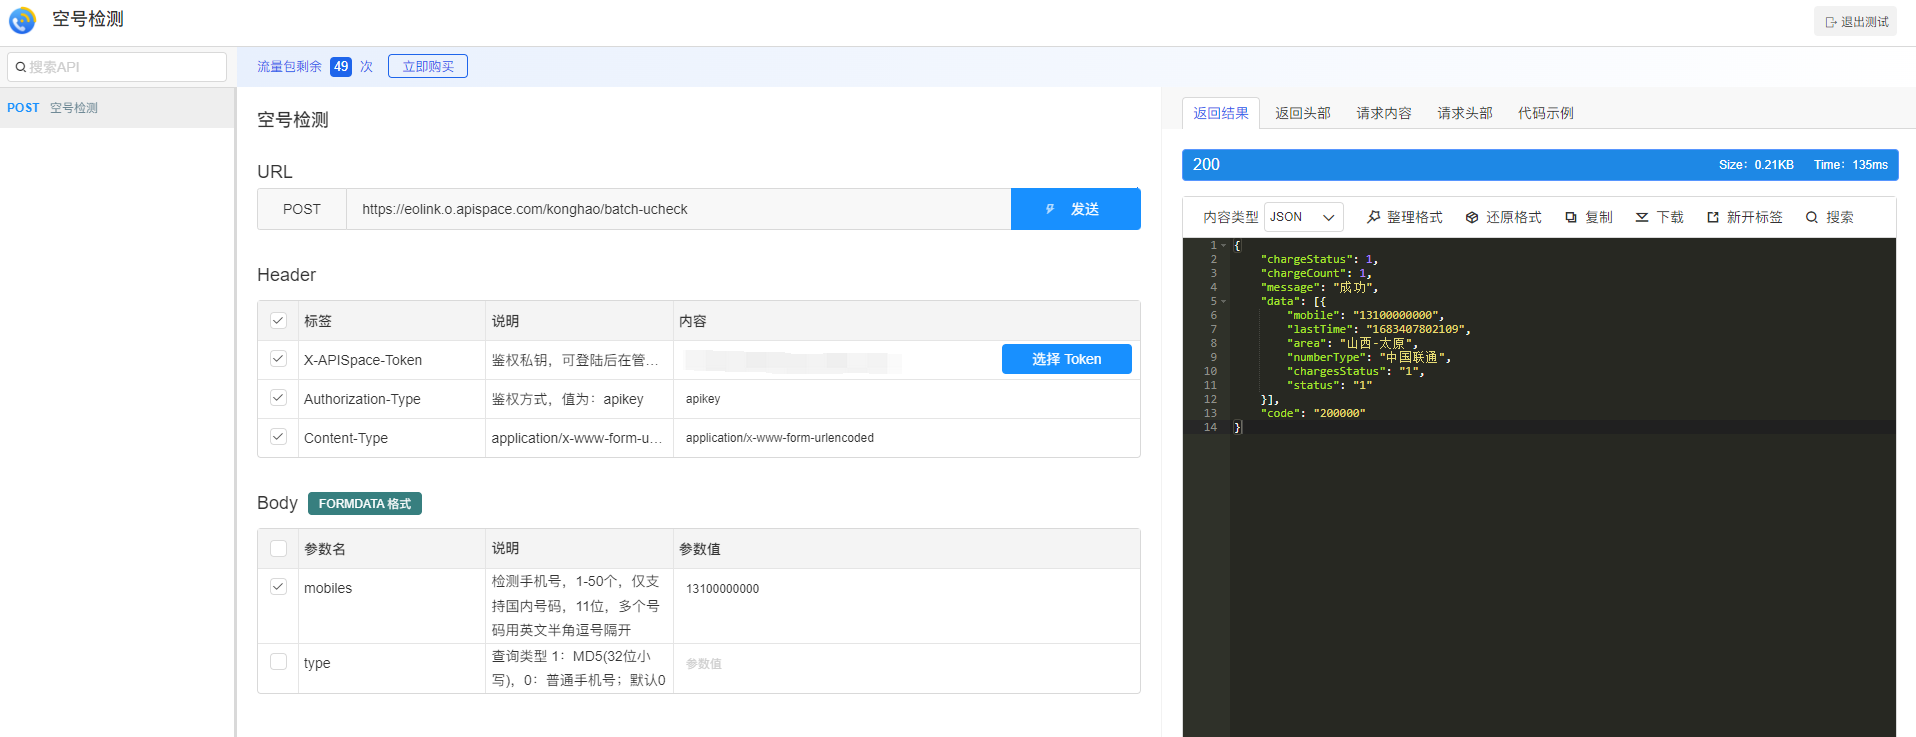Image resolution: width=1916 pixels, height=737 pixels.
Task: Click the X-APISpace-Token value field
Action: click(838, 360)
